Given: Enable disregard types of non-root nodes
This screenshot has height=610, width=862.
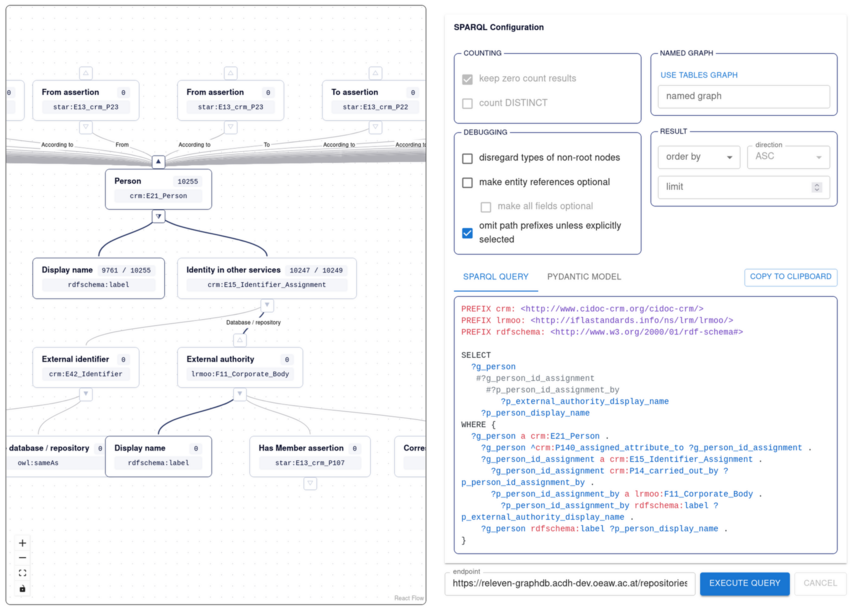Looking at the screenshot, I should 467,158.
